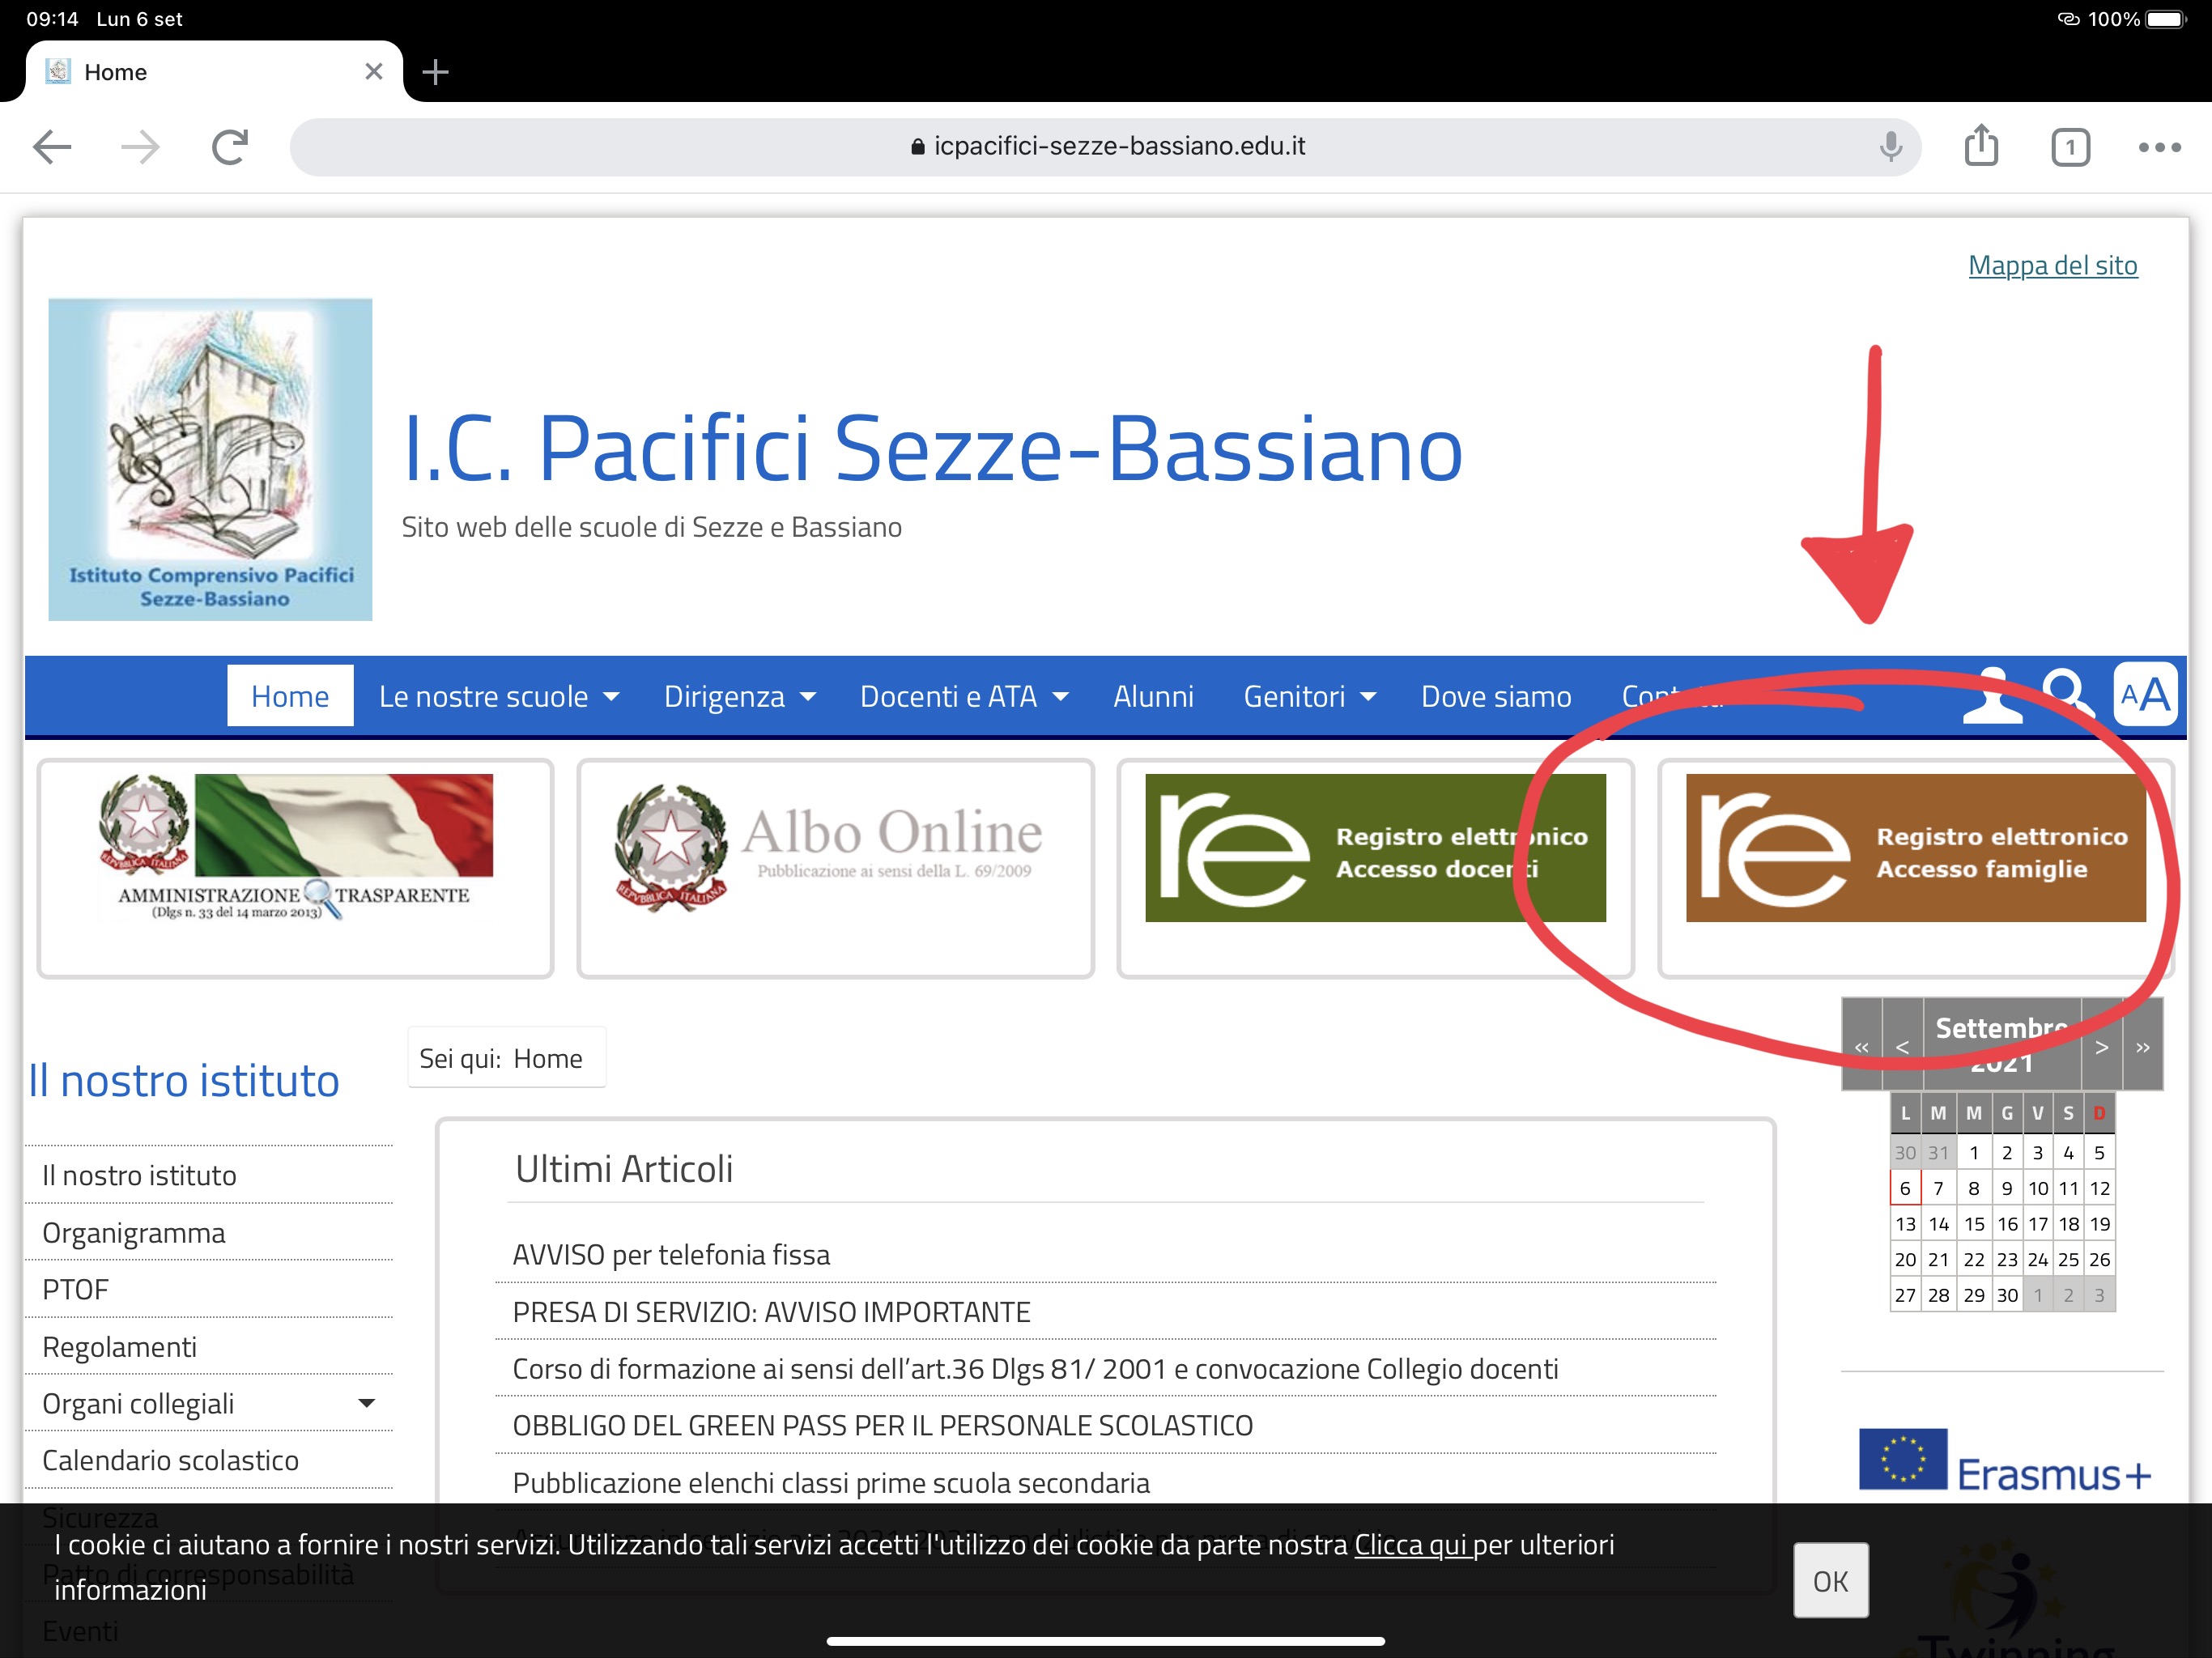Open PTOF in the sidebar
The image size is (2212, 1658).
pyautogui.click(x=210, y=1289)
